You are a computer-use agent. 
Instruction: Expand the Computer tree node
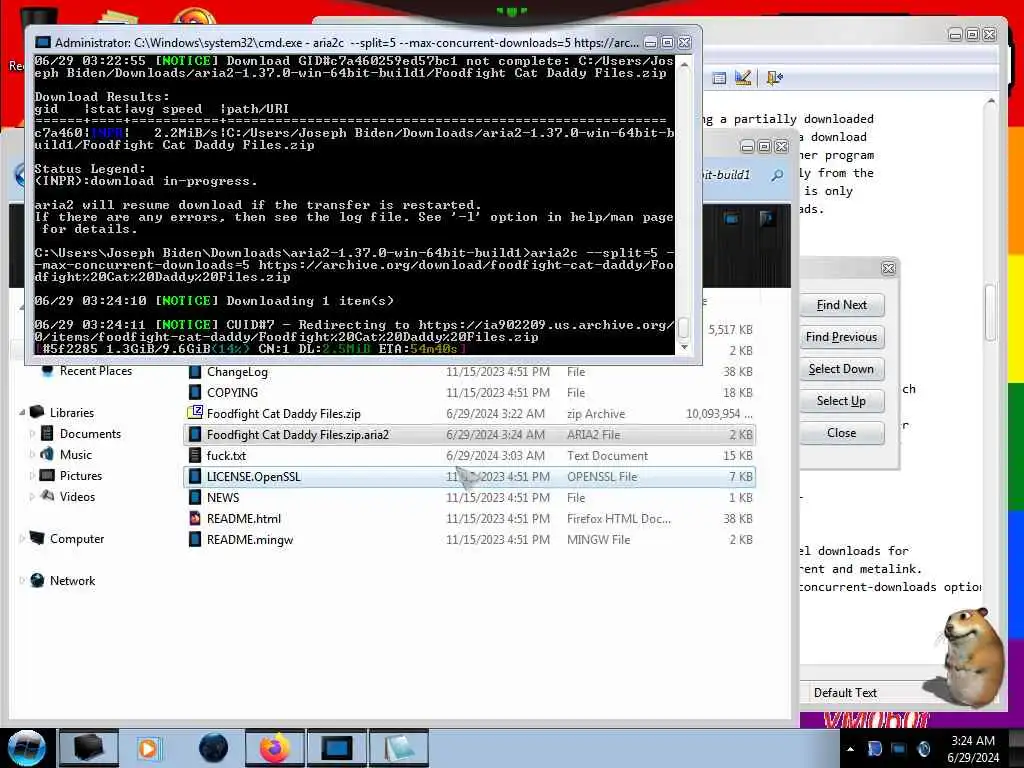22,539
